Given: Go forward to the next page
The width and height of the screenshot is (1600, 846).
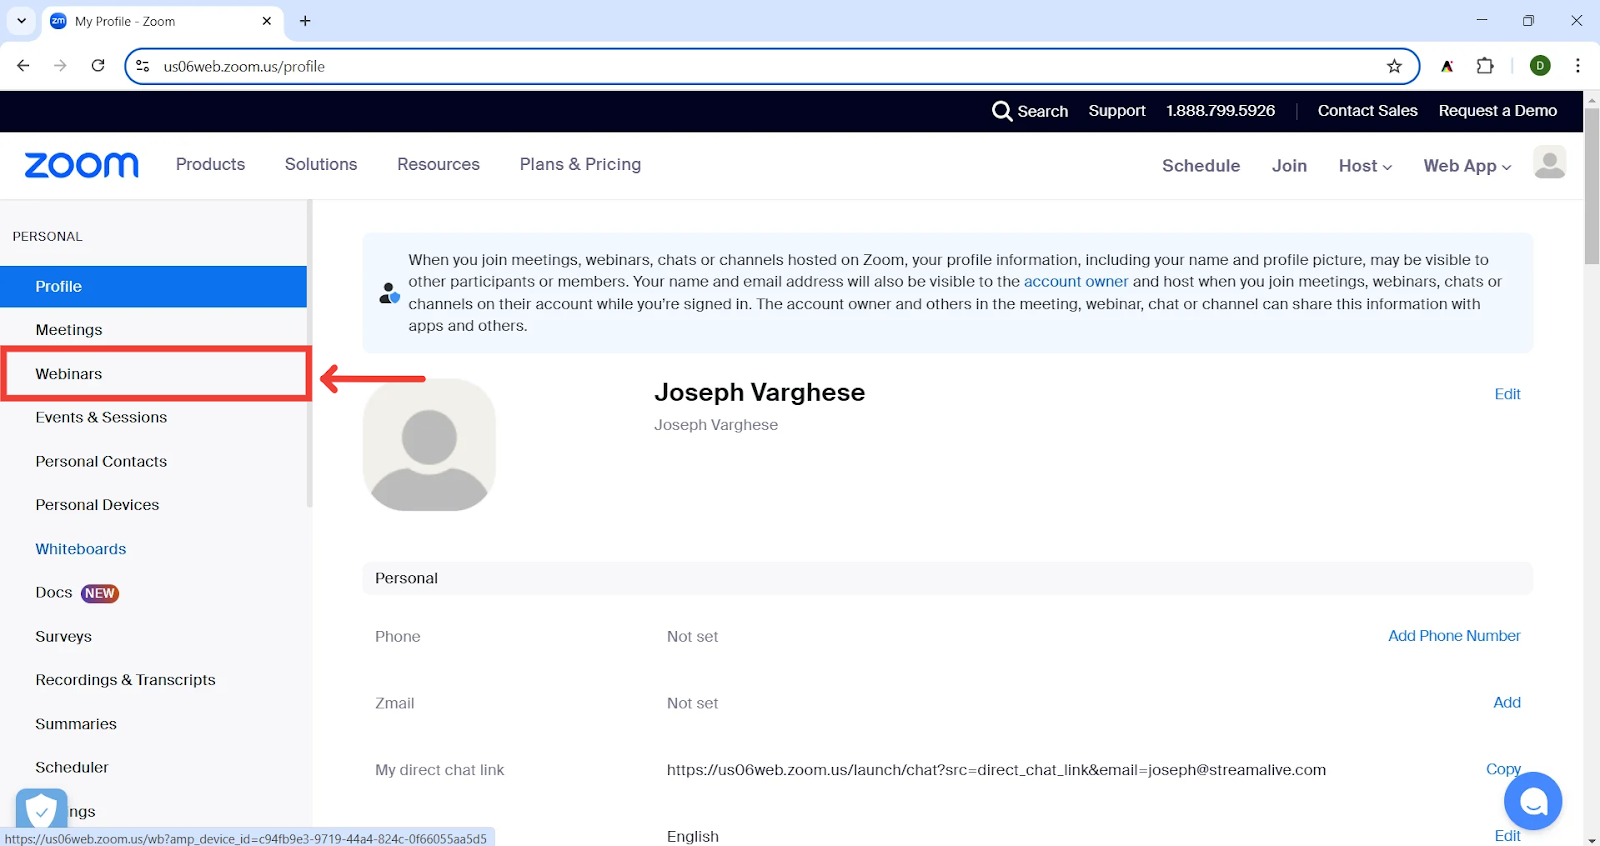Looking at the screenshot, I should point(60,66).
